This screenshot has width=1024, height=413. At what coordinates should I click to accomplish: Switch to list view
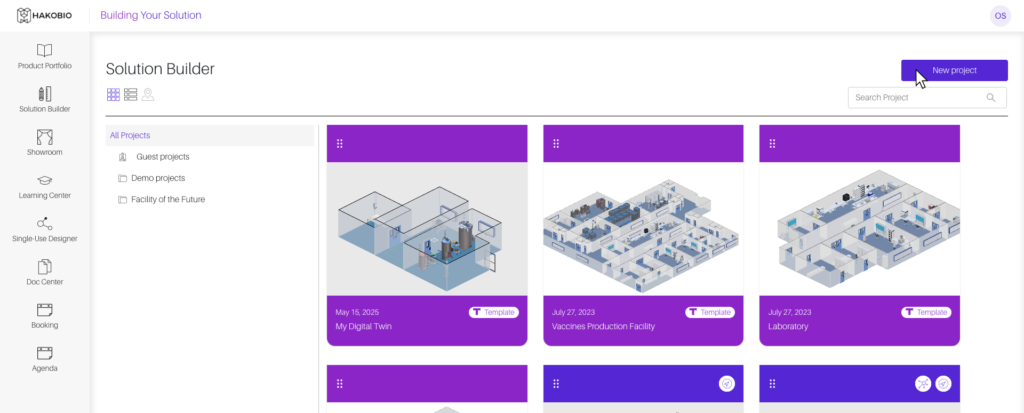pyautogui.click(x=131, y=95)
